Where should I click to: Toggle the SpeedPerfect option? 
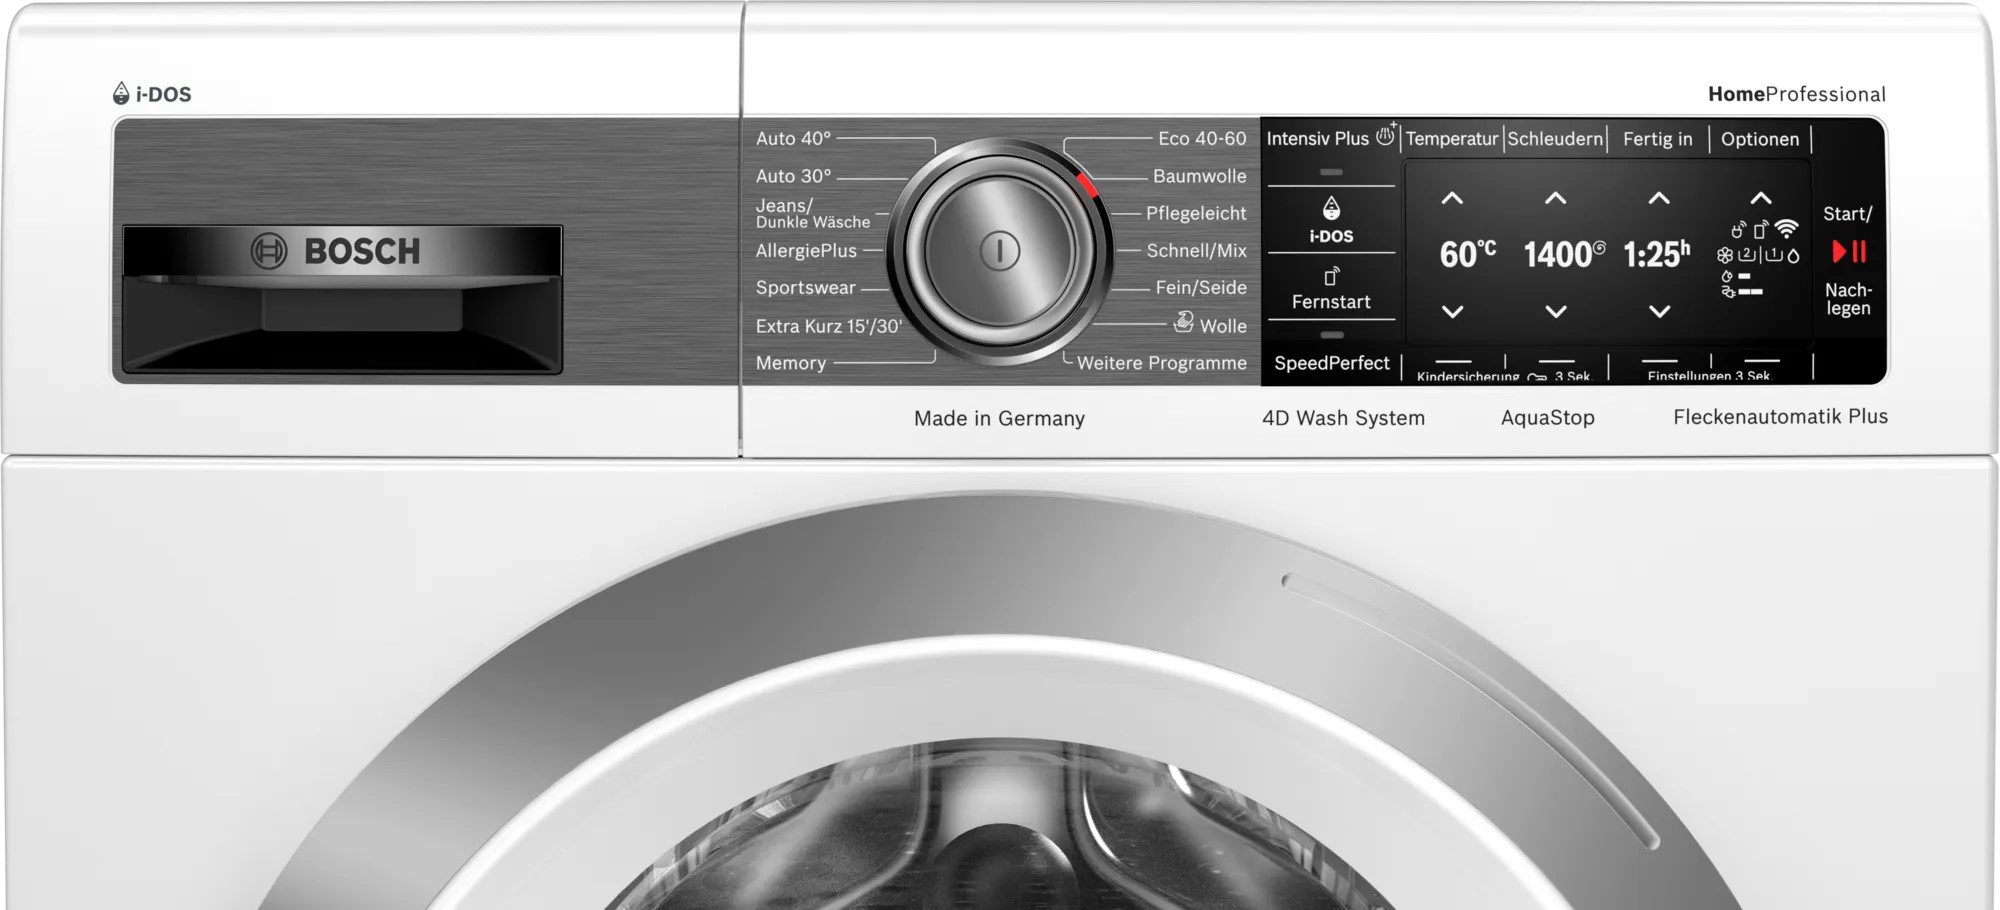point(1331,363)
